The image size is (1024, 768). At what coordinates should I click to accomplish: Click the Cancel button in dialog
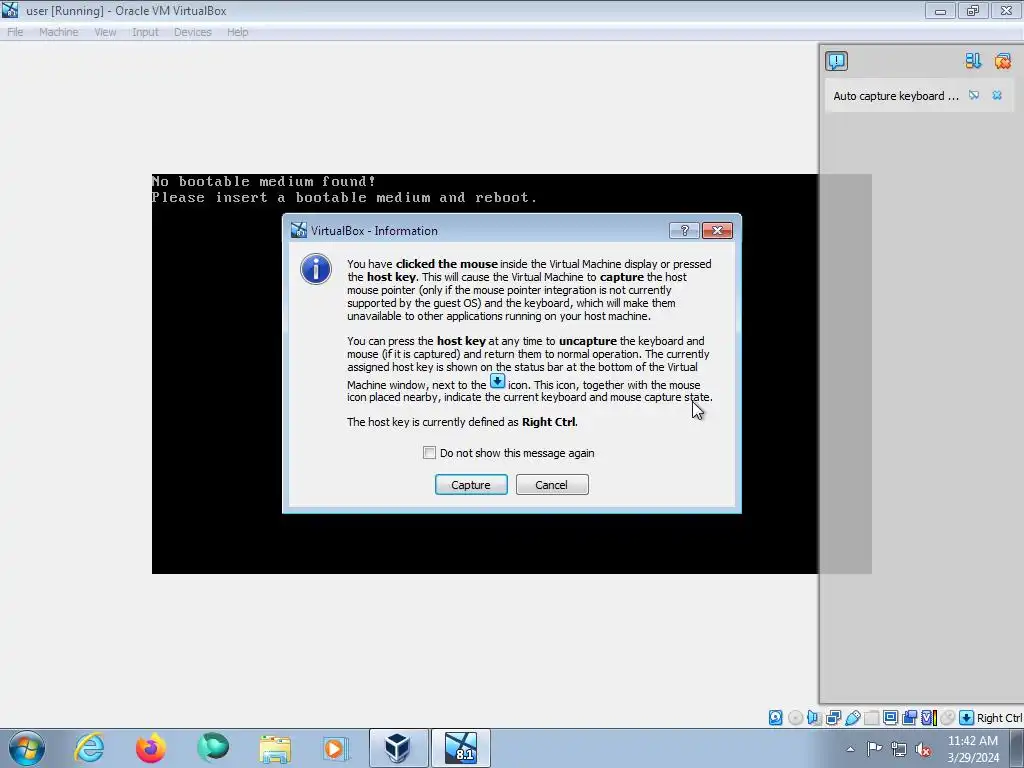pyautogui.click(x=552, y=485)
